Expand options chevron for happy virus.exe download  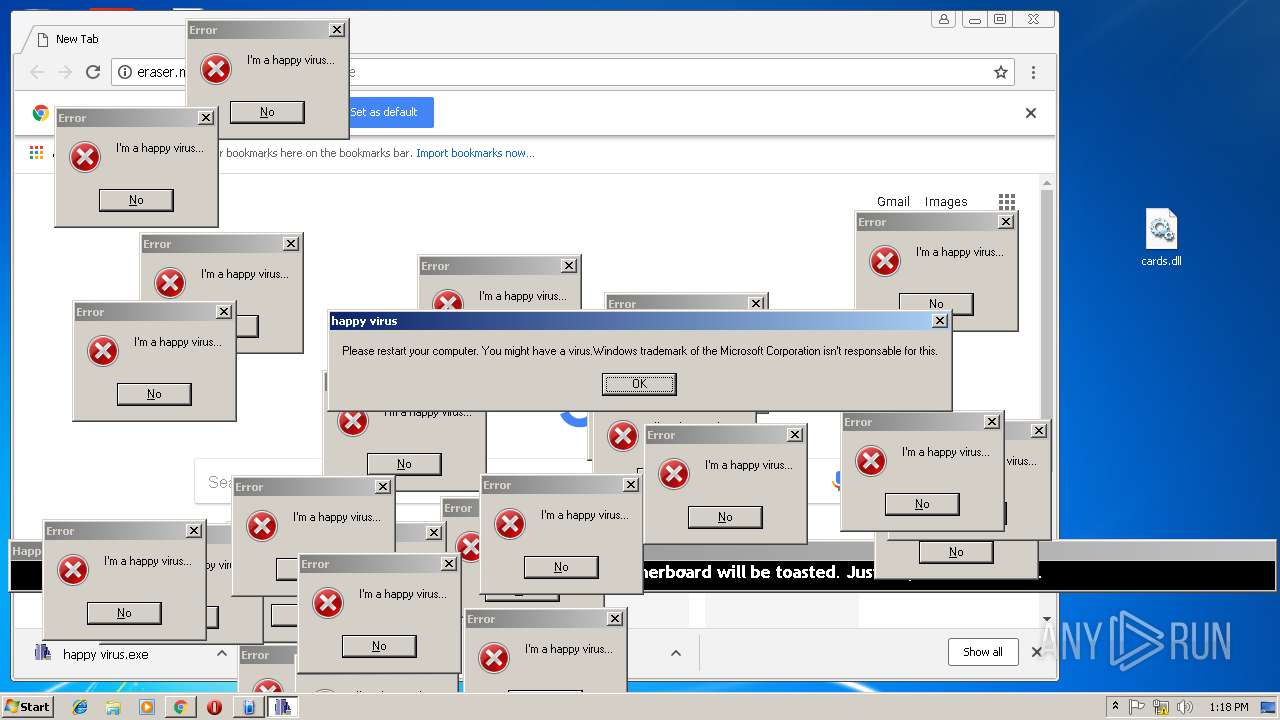pos(222,653)
